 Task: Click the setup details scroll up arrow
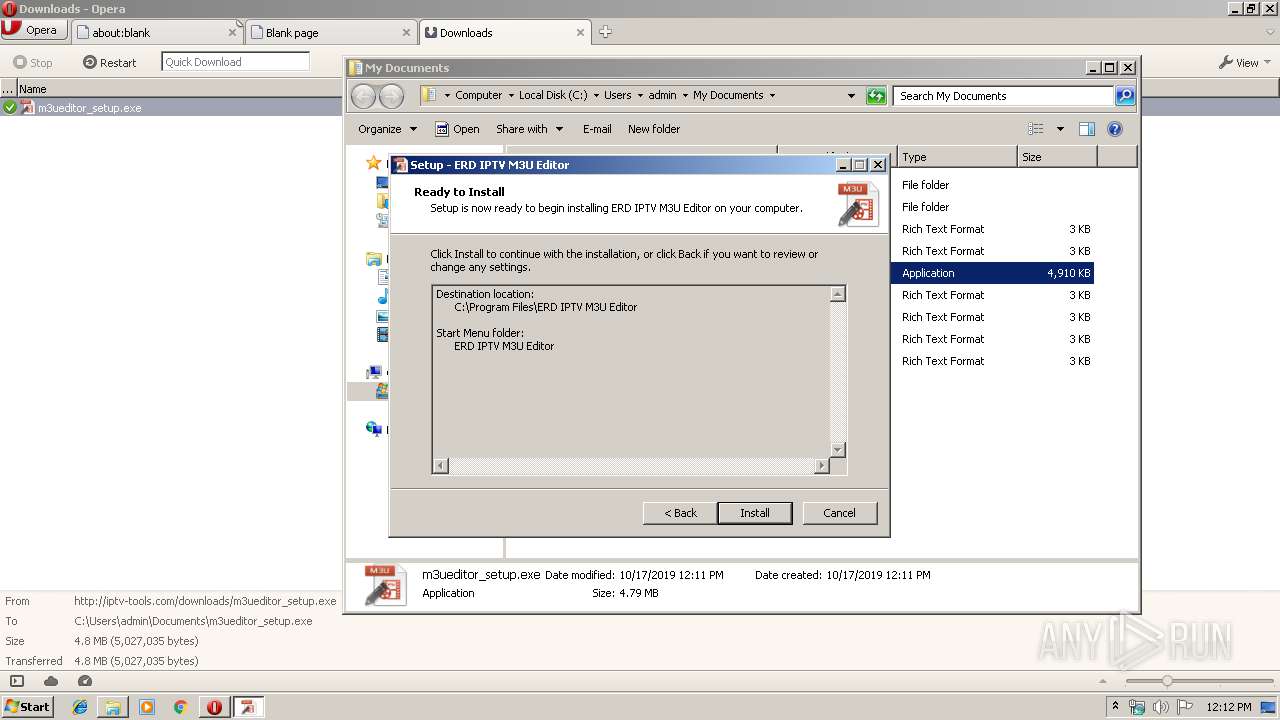(838, 294)
